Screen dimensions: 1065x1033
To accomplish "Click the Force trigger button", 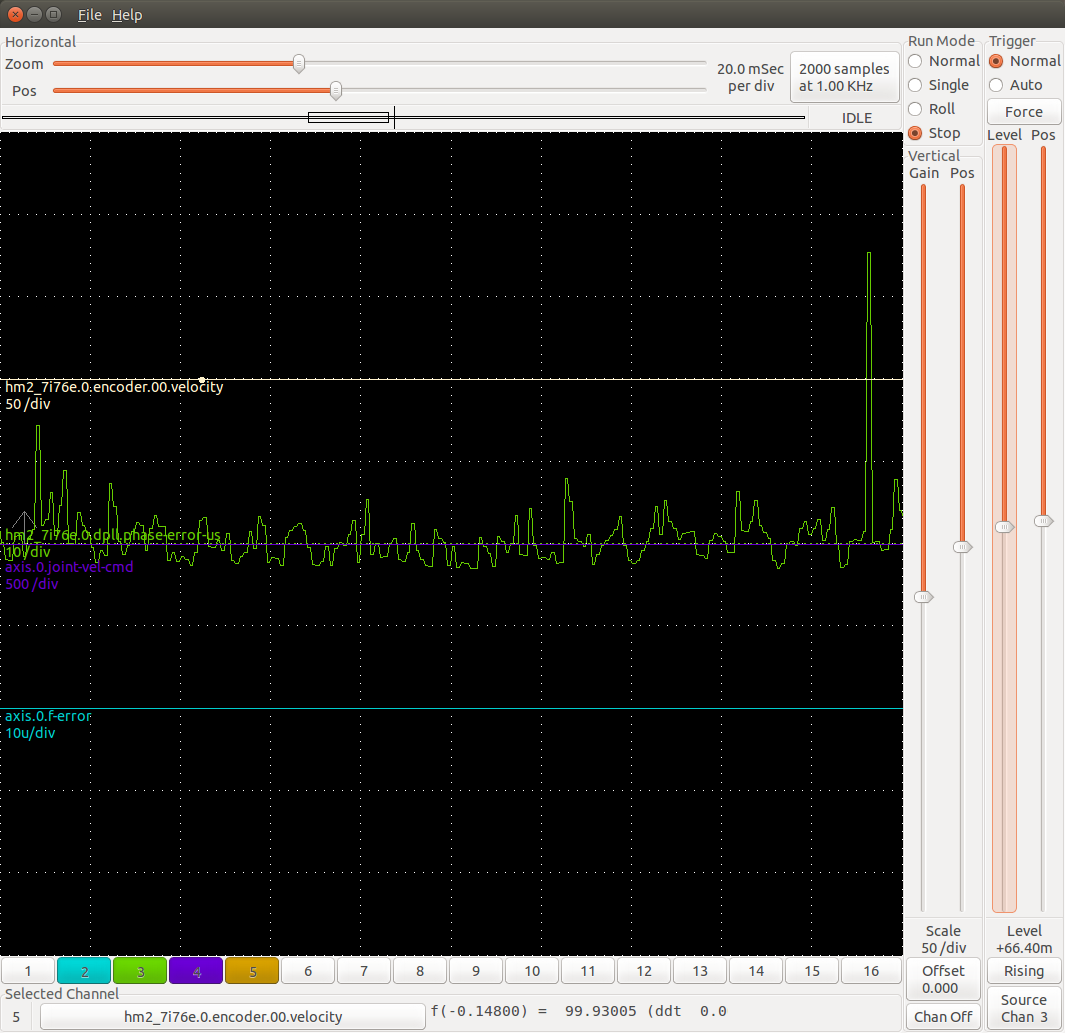I will pyautogui.click(x=1024, y=111).
